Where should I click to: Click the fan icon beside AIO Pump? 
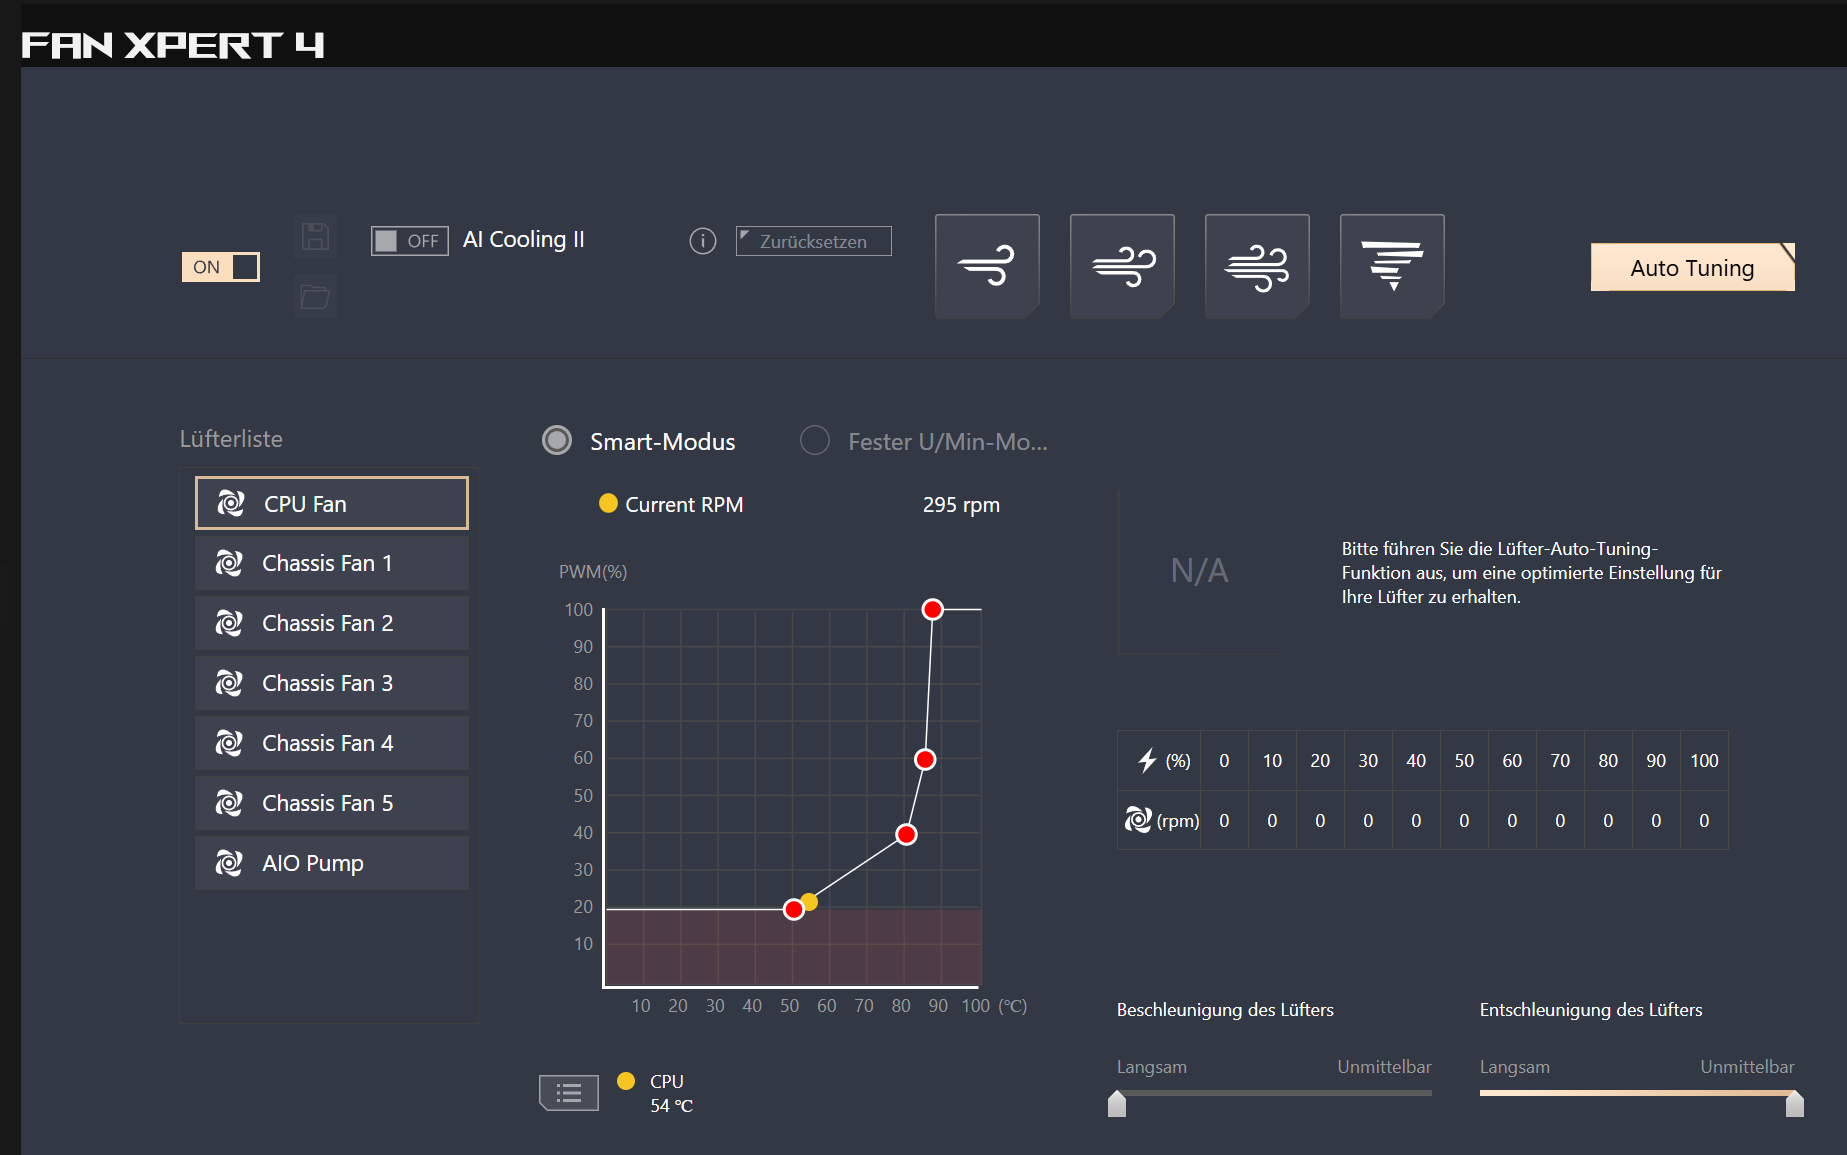(229, 863)
